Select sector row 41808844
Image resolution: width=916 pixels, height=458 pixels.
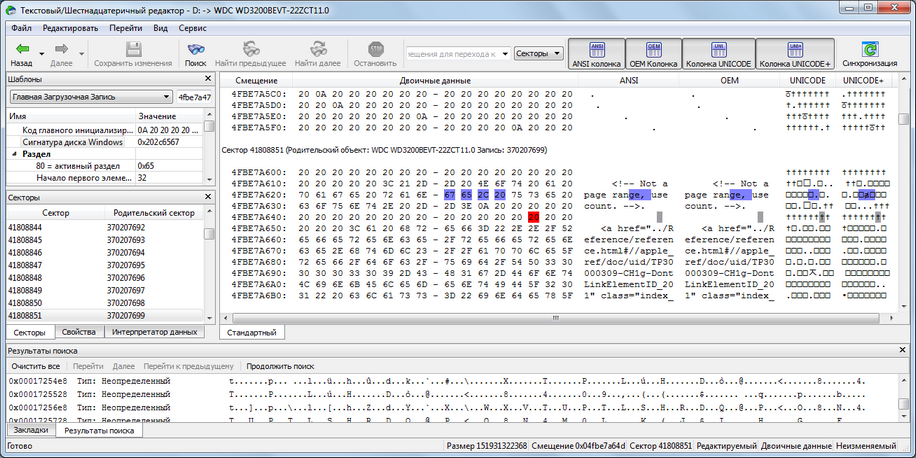point(105,227)
